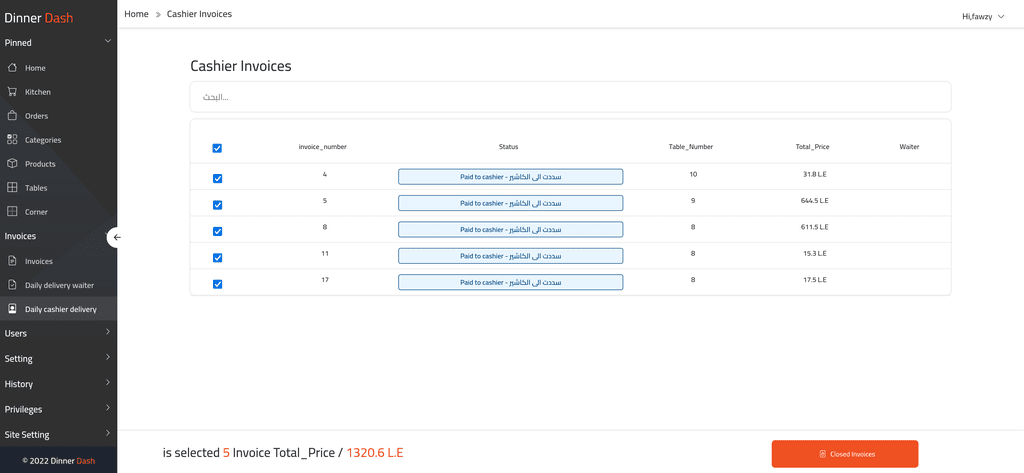This screenshot has width=1024, height=473.
Task: Click the Products box icon
Action: (12, 164)
